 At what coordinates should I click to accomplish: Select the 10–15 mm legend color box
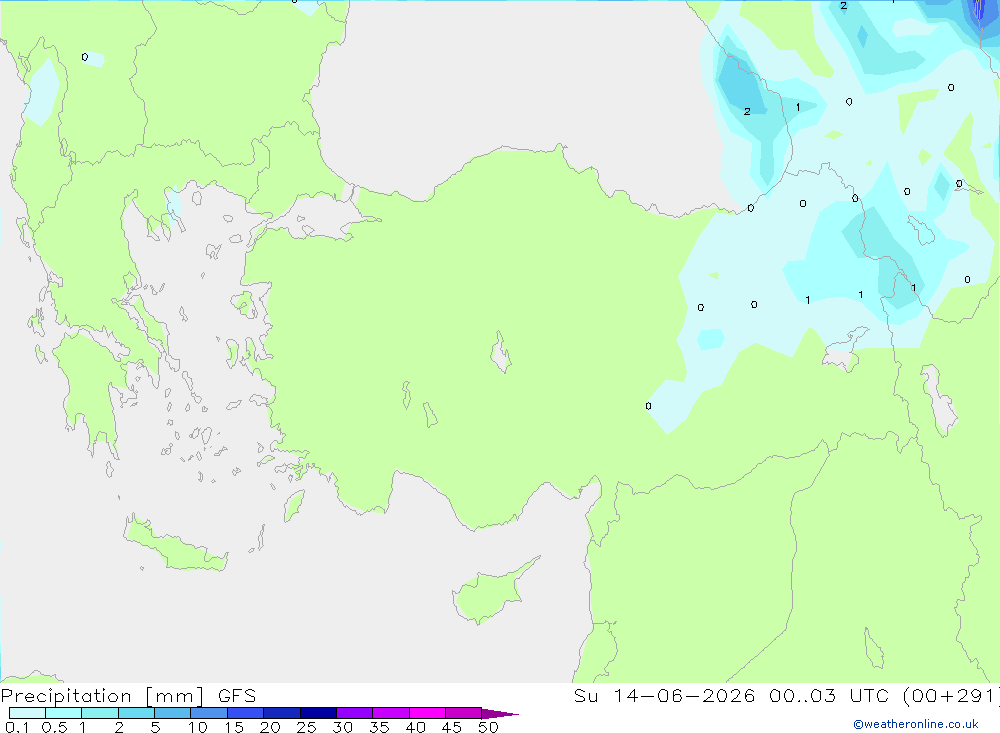pos(209,713)
